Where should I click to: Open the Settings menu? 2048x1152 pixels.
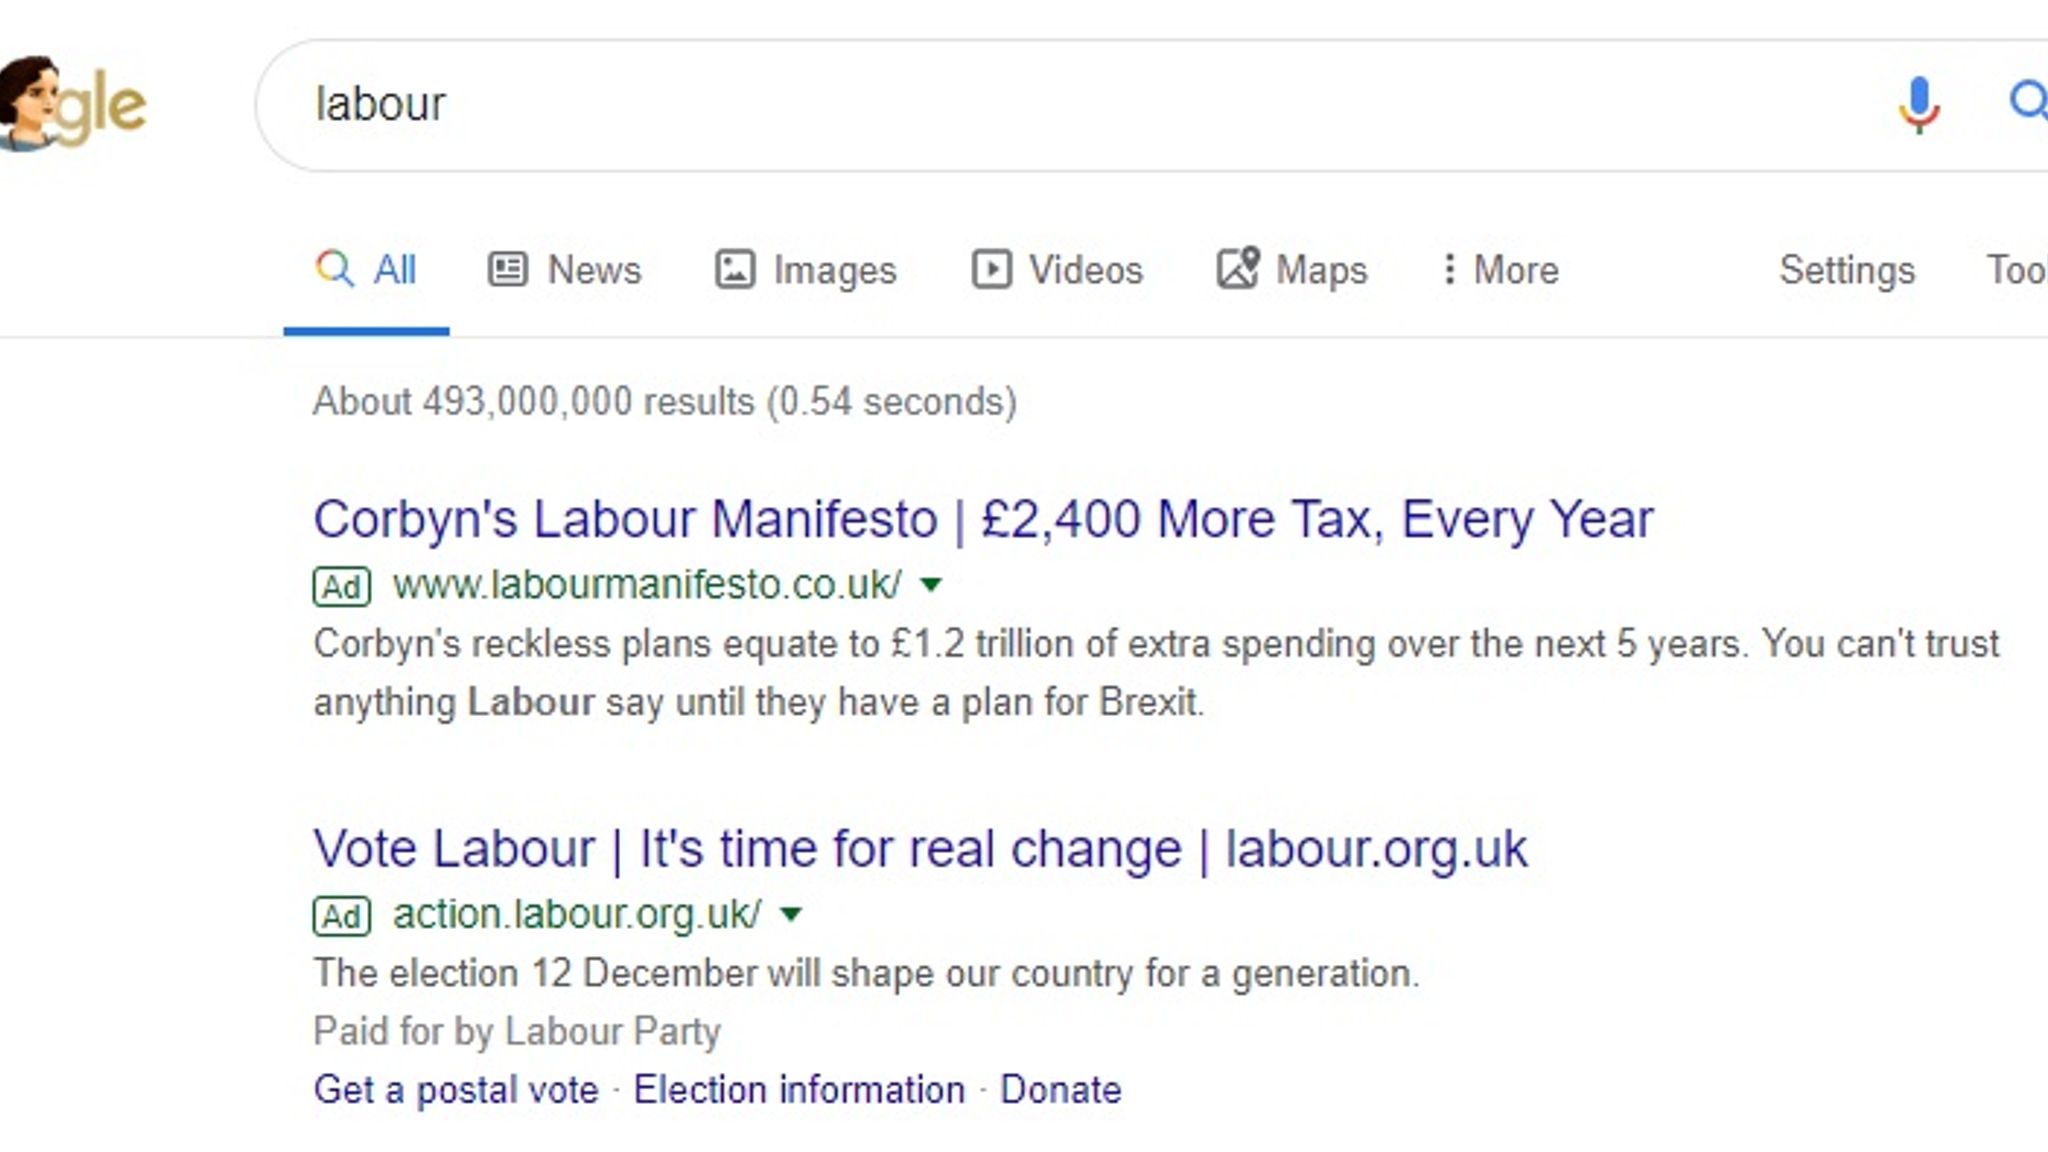pyautogui.click(x=1846, y=269)
